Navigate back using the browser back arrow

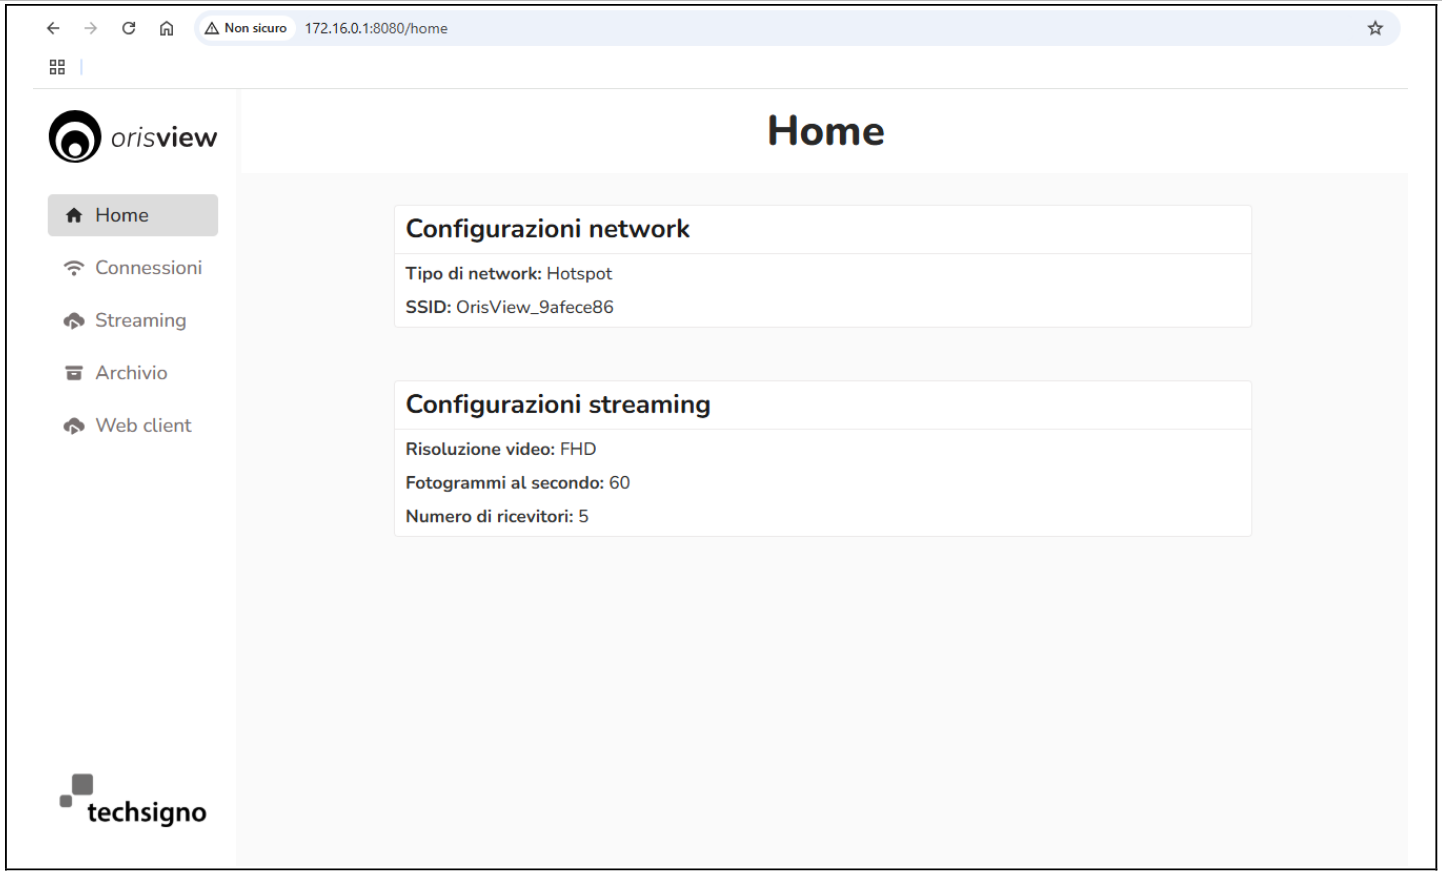click(53, 28)
